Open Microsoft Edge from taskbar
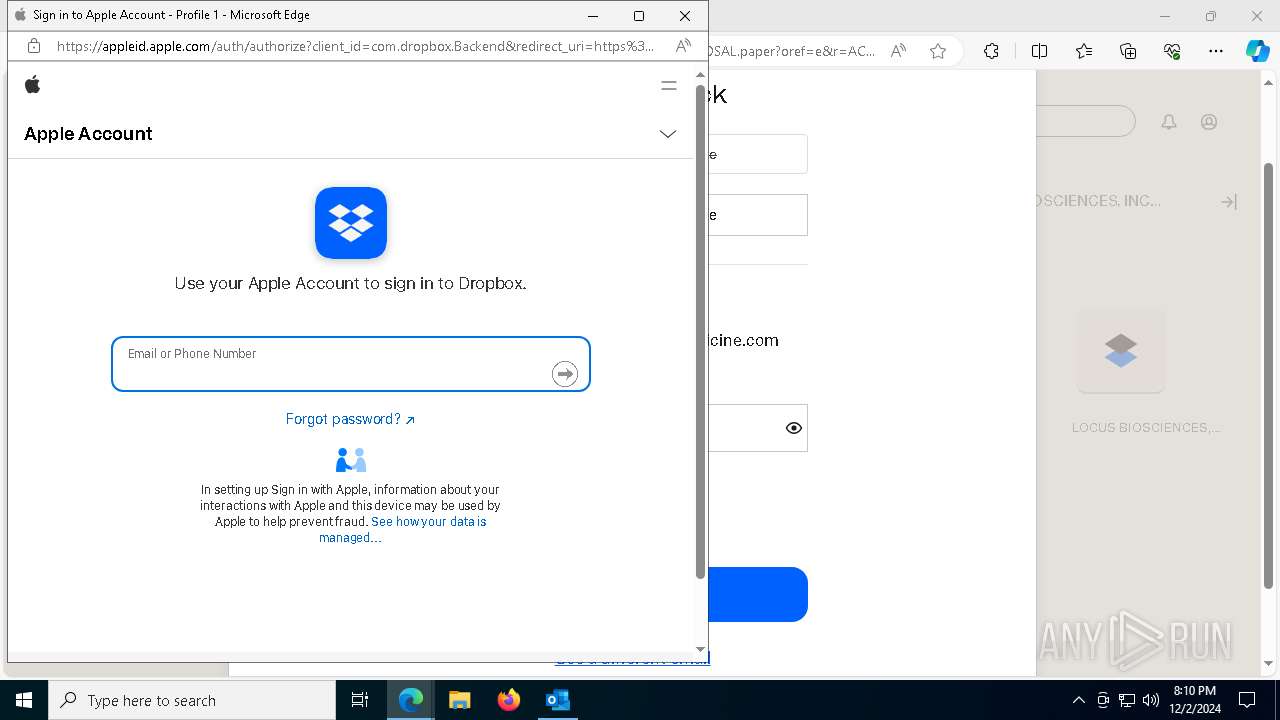Screen dimensions: 1280x720 (x=411, y=700)
